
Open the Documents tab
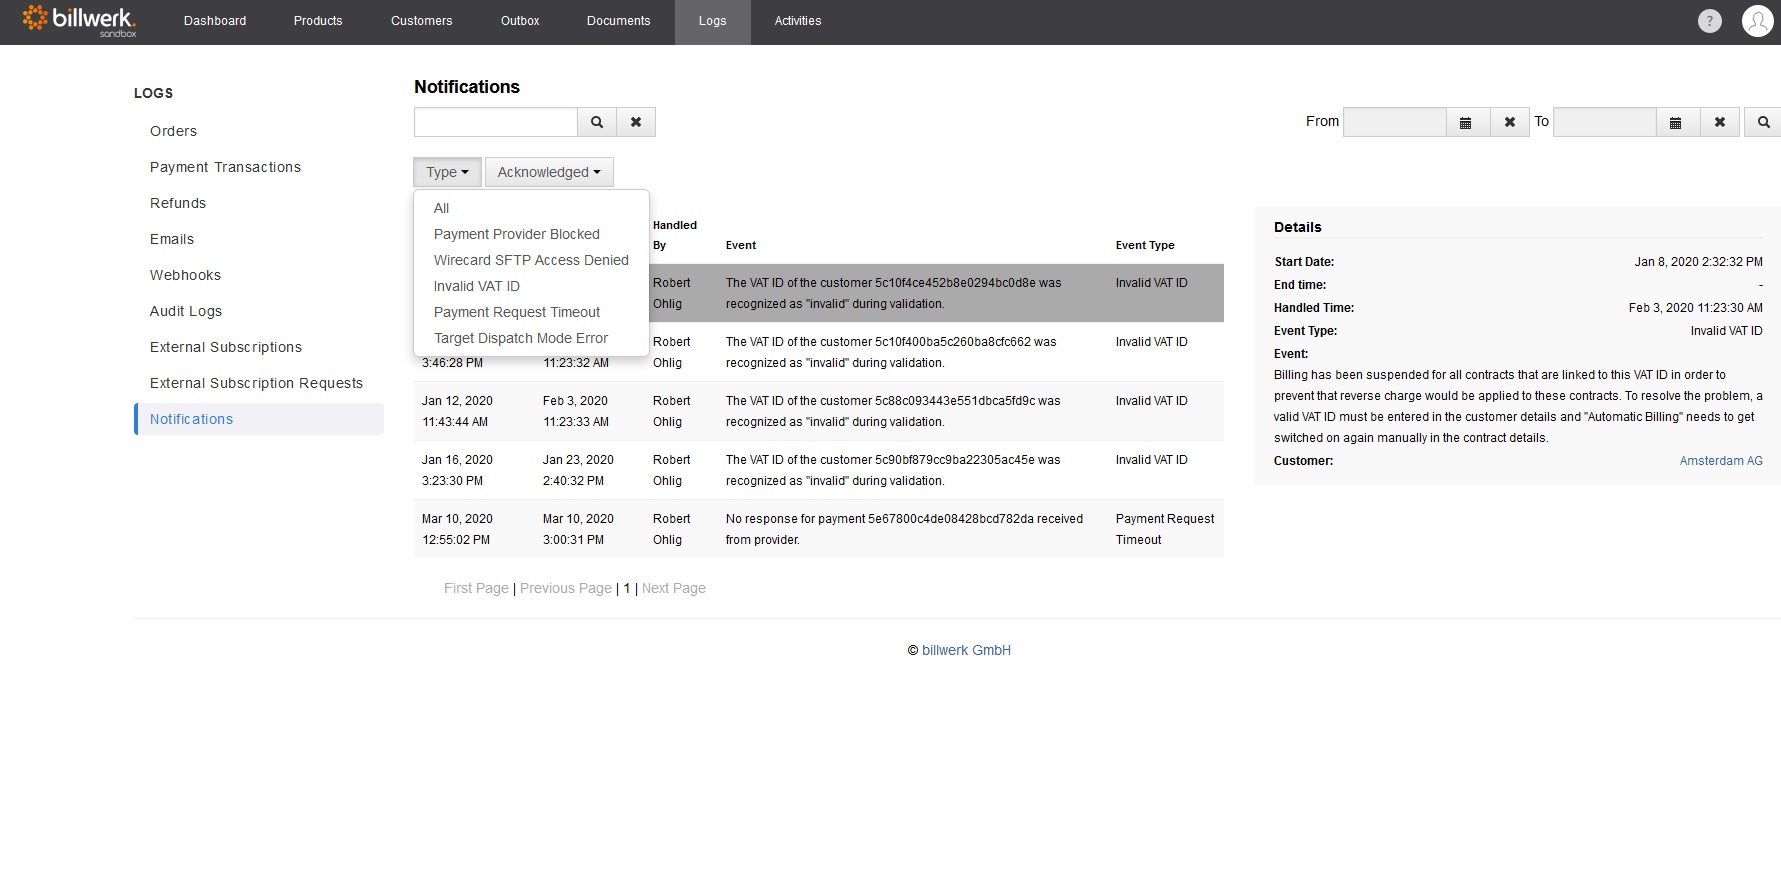(x=619, y=21)
